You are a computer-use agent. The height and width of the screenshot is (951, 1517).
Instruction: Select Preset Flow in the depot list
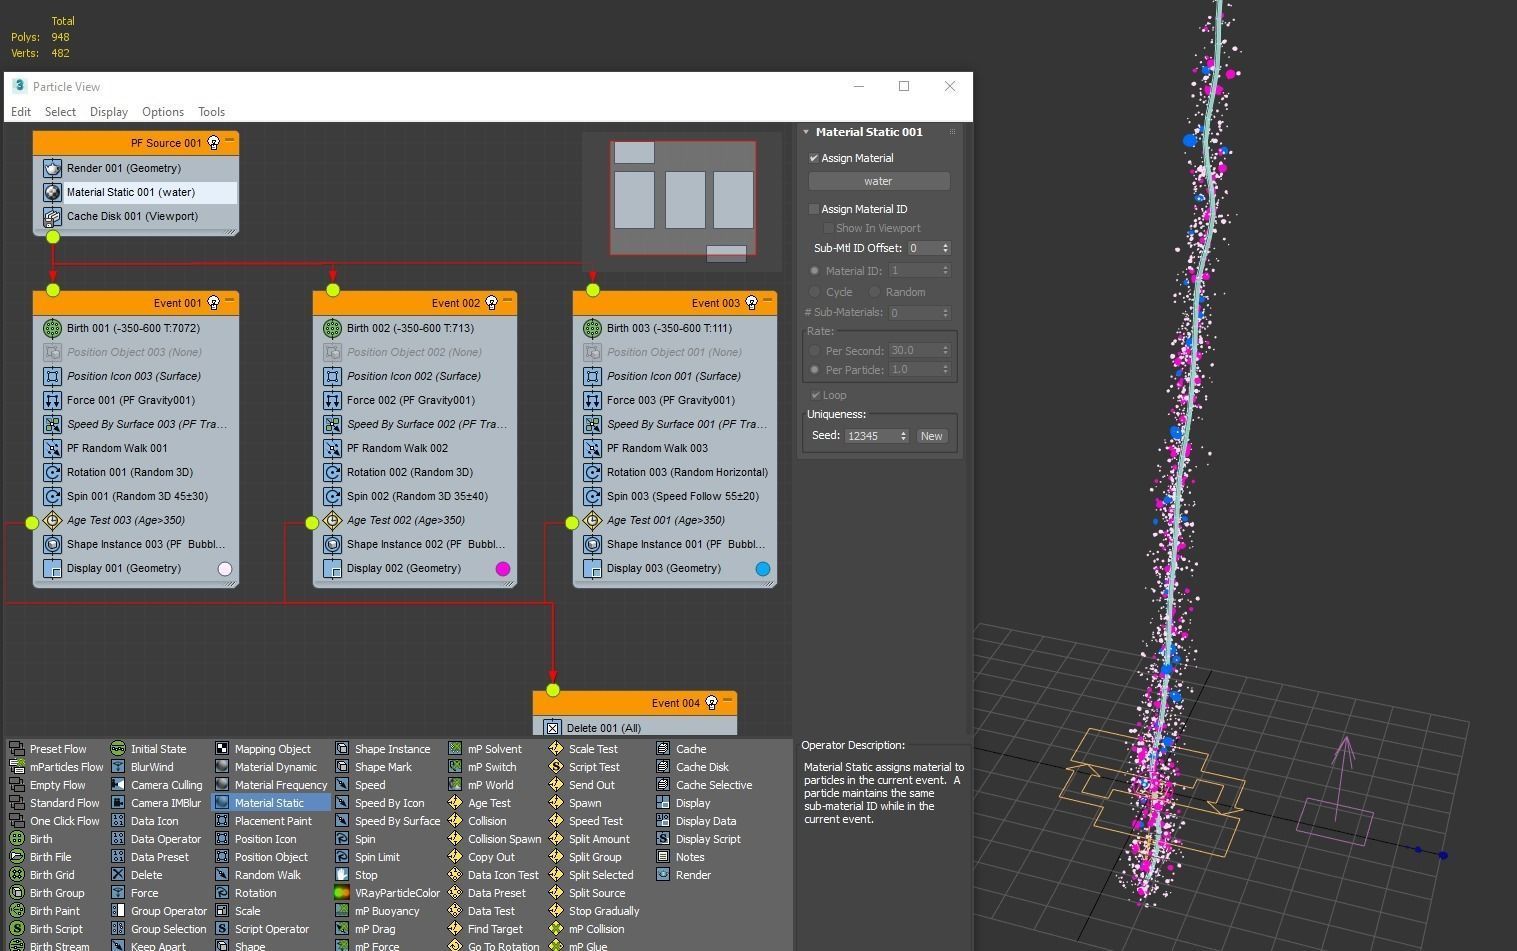58,749
